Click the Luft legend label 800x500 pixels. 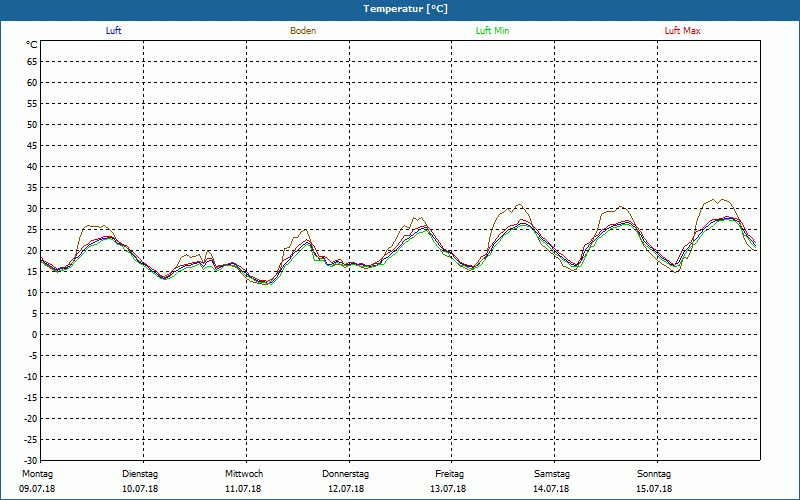click(x=113, y=31)
